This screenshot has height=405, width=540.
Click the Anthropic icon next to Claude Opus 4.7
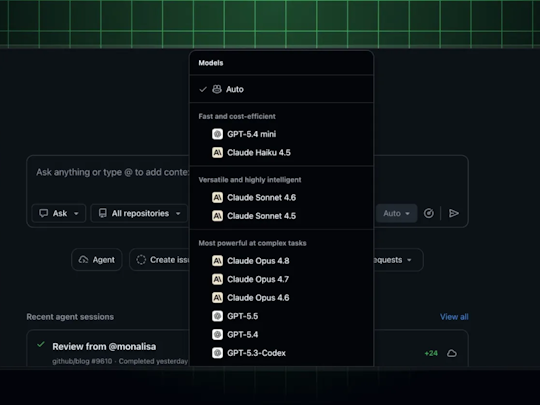[x=217, y=279]
